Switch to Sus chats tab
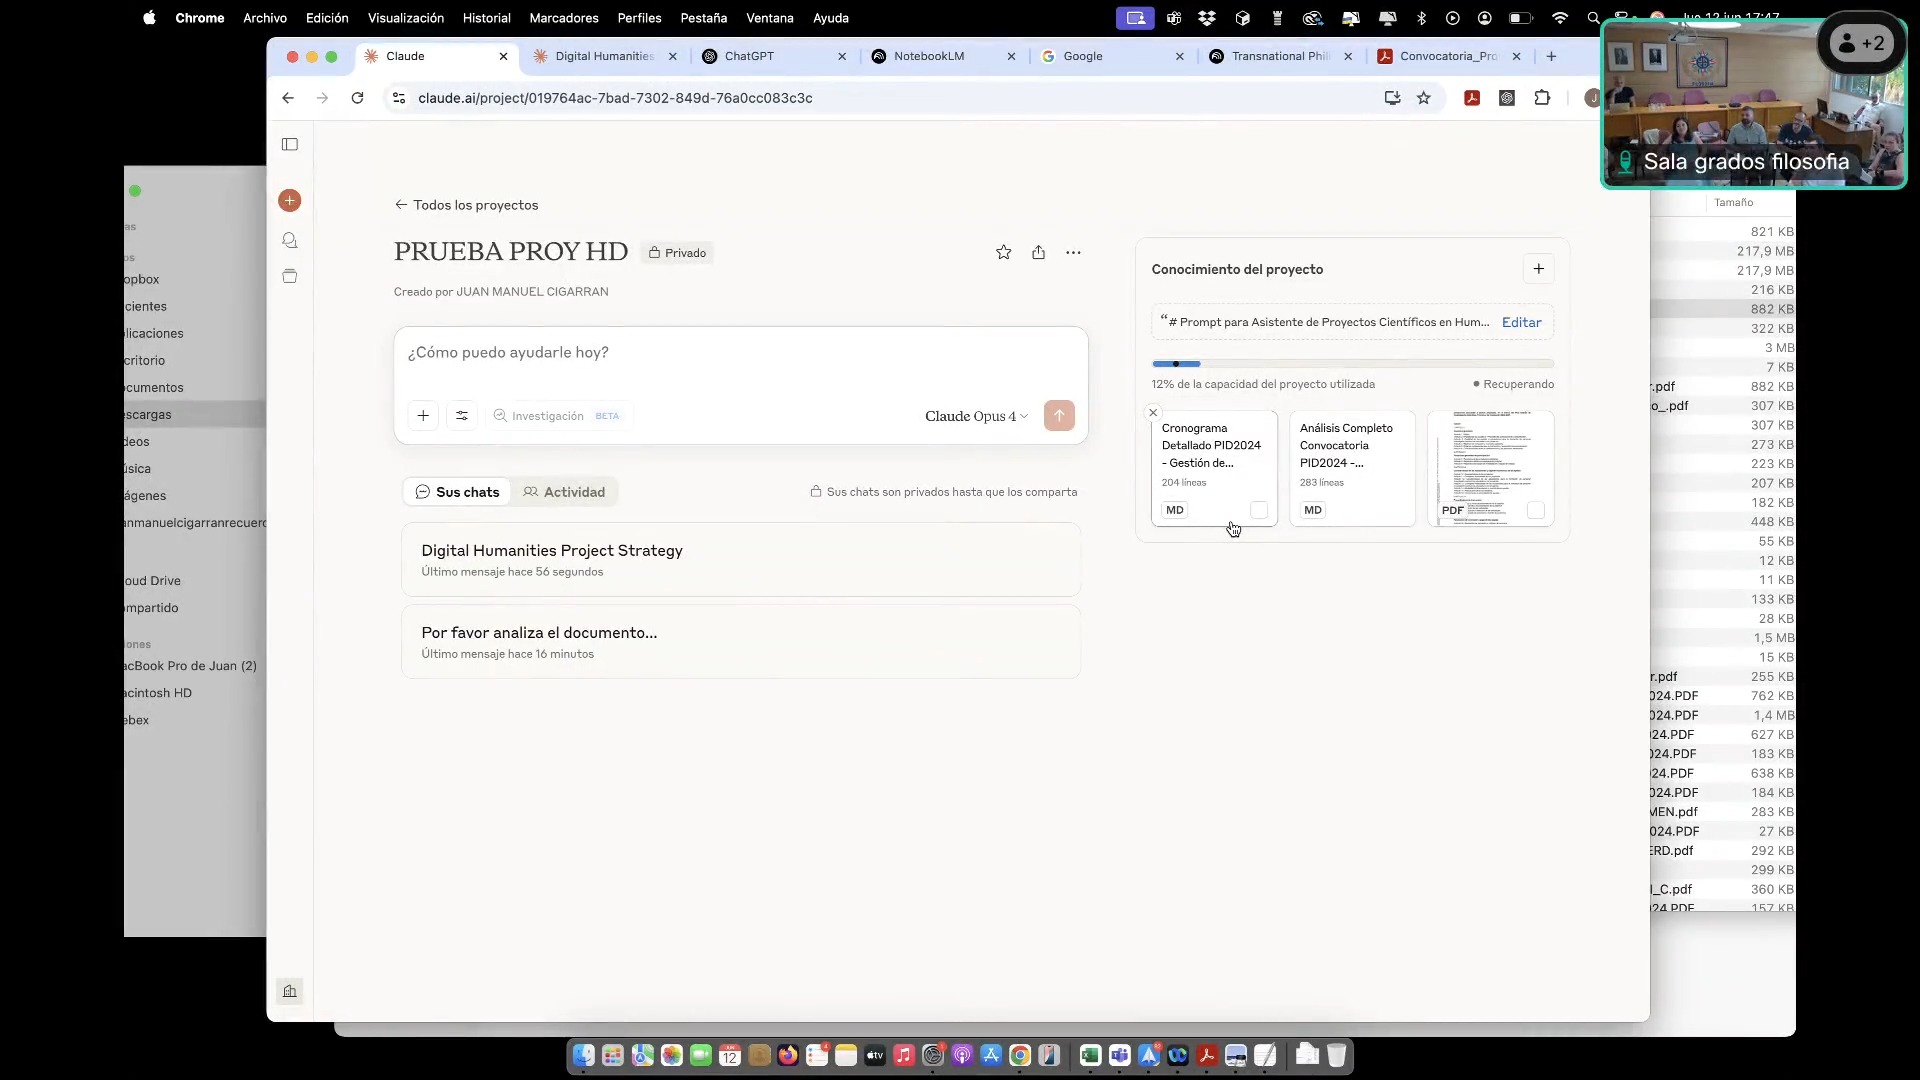This screenshot has width=1920, height=1080. point(457,492)
